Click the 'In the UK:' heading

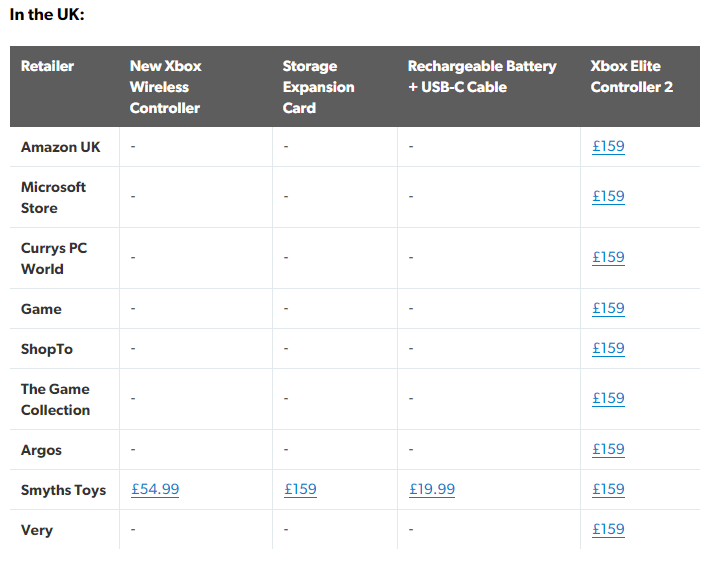[x=47, y=16]
